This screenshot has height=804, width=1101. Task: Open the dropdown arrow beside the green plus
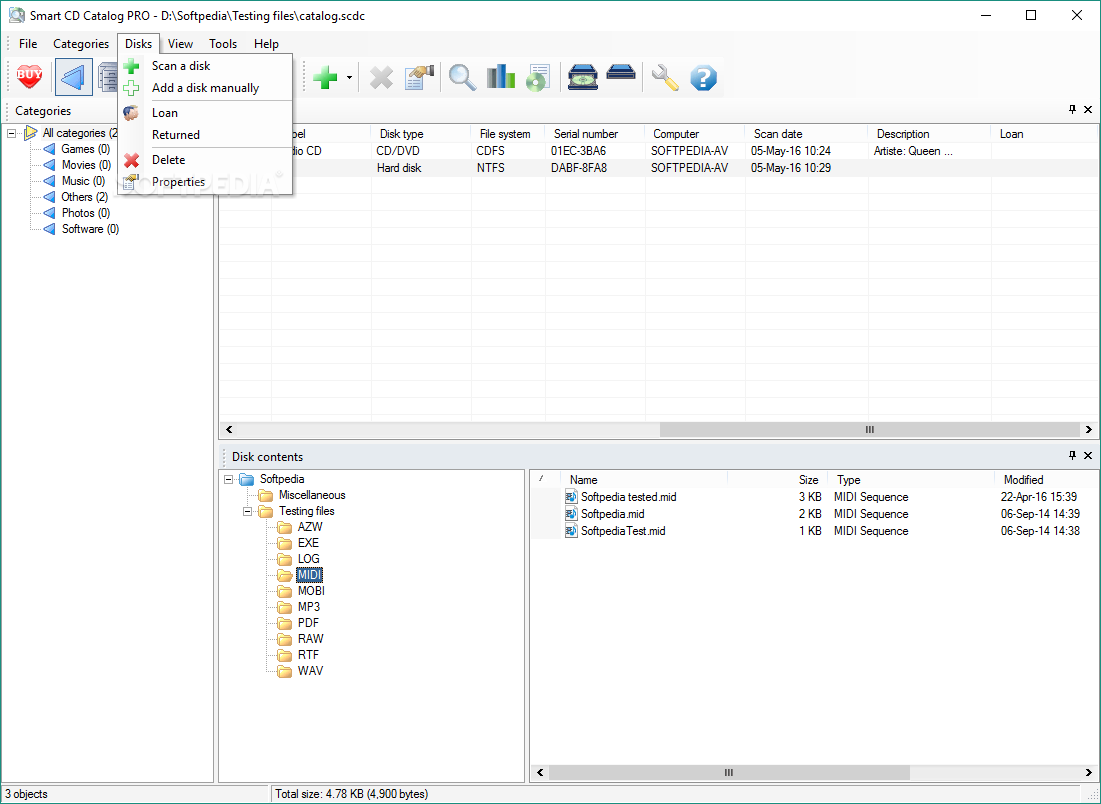[x=349, y=77]
